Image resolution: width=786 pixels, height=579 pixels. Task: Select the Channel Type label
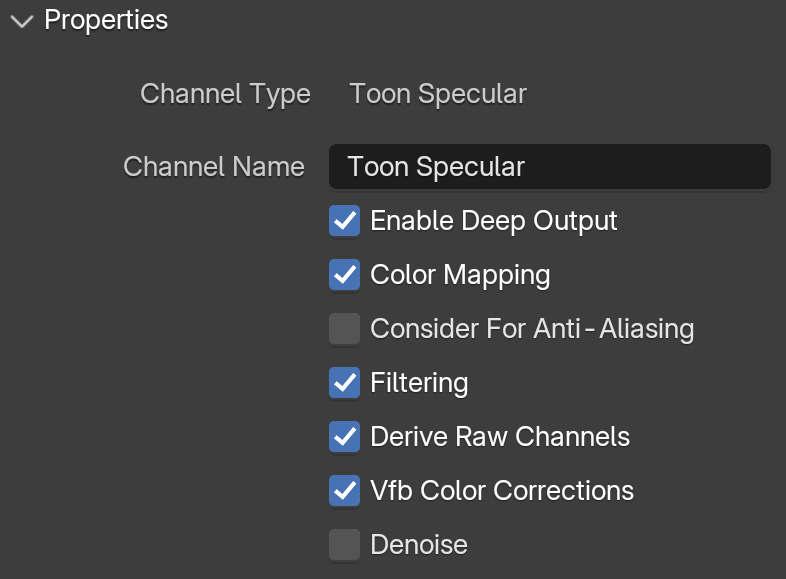225,94
